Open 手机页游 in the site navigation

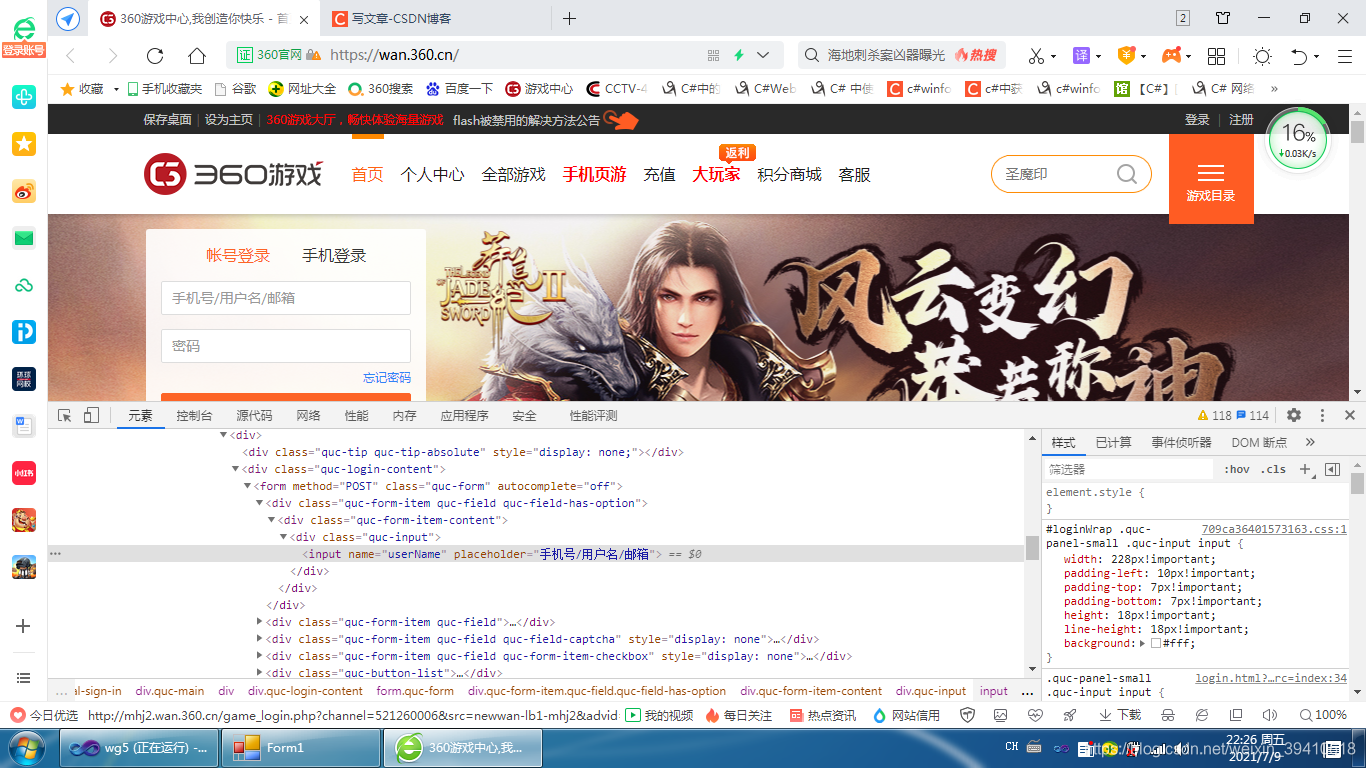pyautogui.click(x=594, y=173)
